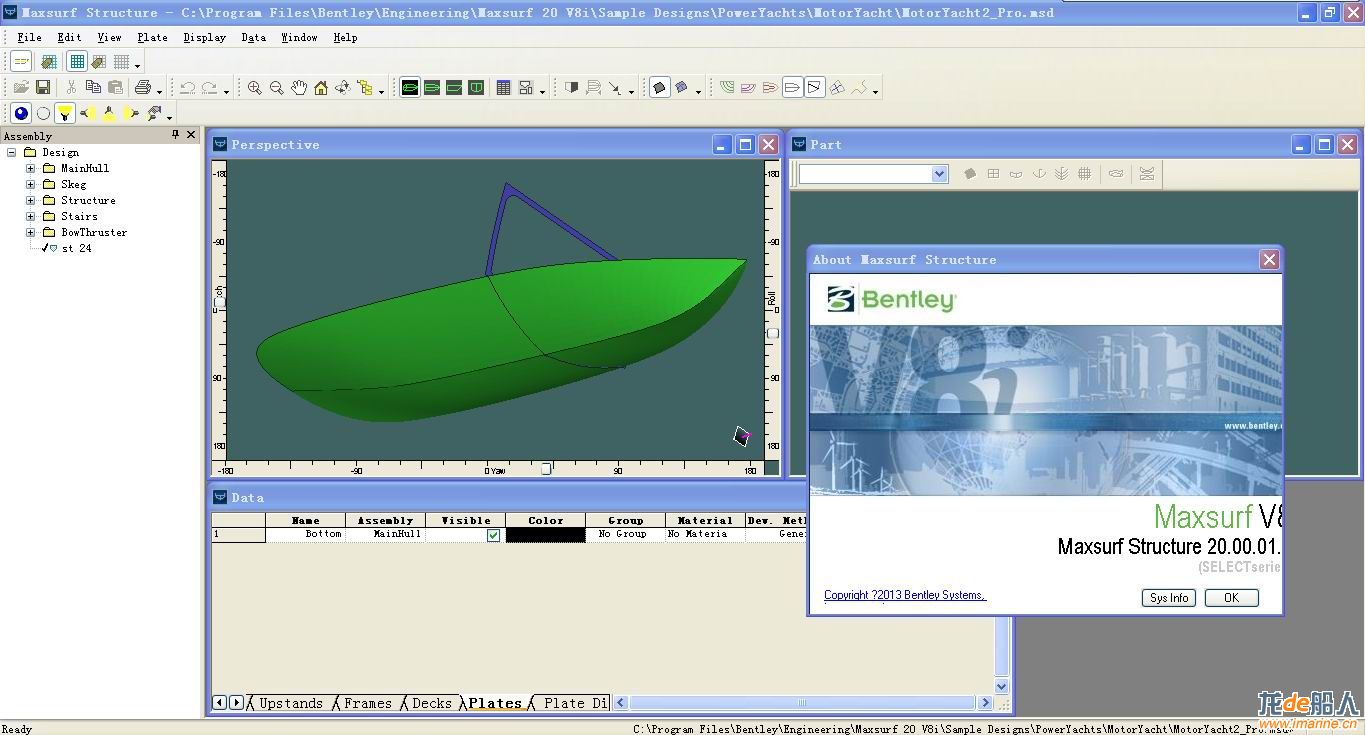Click the Roll slider right of Perspective view
Viewport: 1365px width, 735px height.
tap(772, 333)
